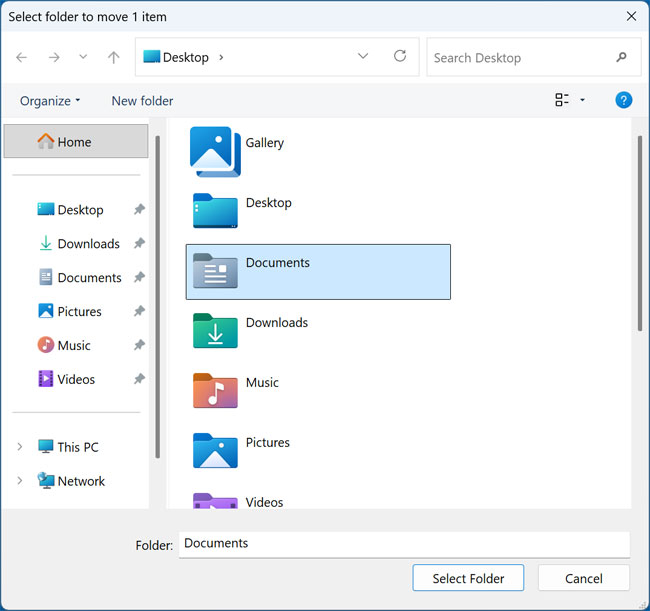
Task: Select the Desktop folder icon in list
Action: [x=215, y=211]
